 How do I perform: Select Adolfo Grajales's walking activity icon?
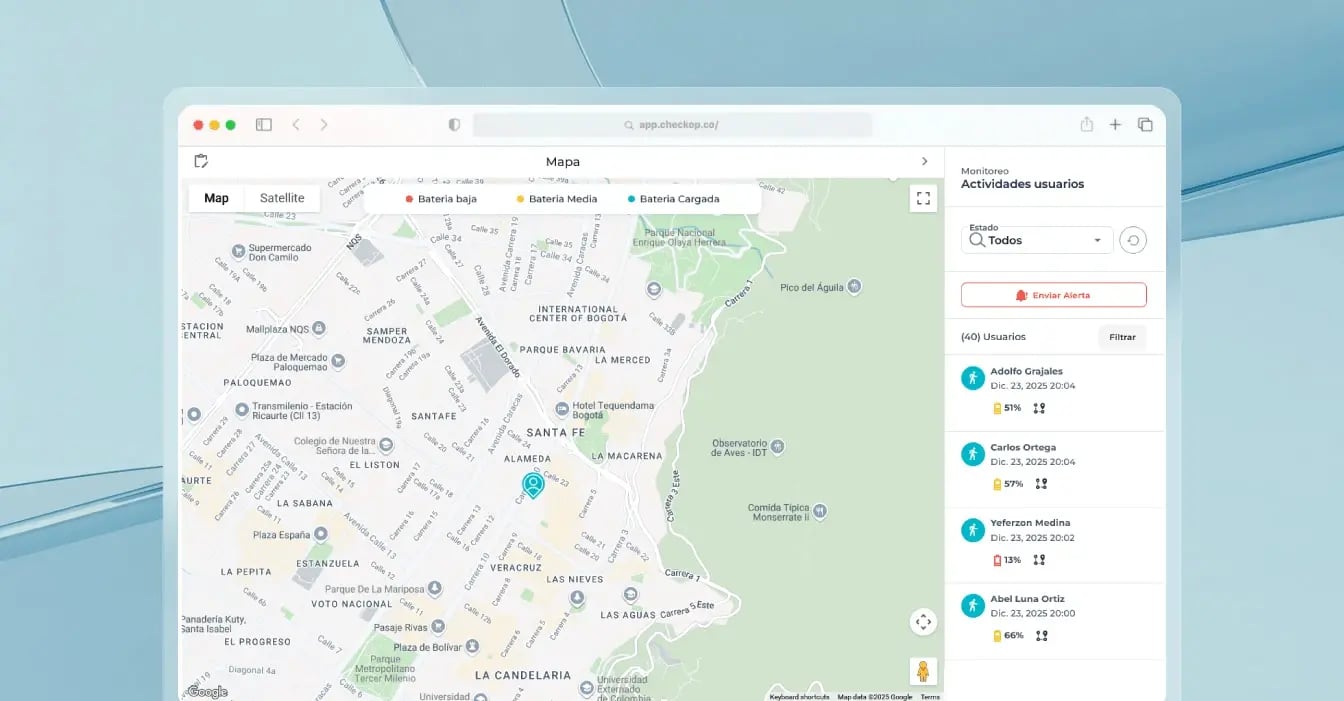pyautogui.click(x=971, y=377)
